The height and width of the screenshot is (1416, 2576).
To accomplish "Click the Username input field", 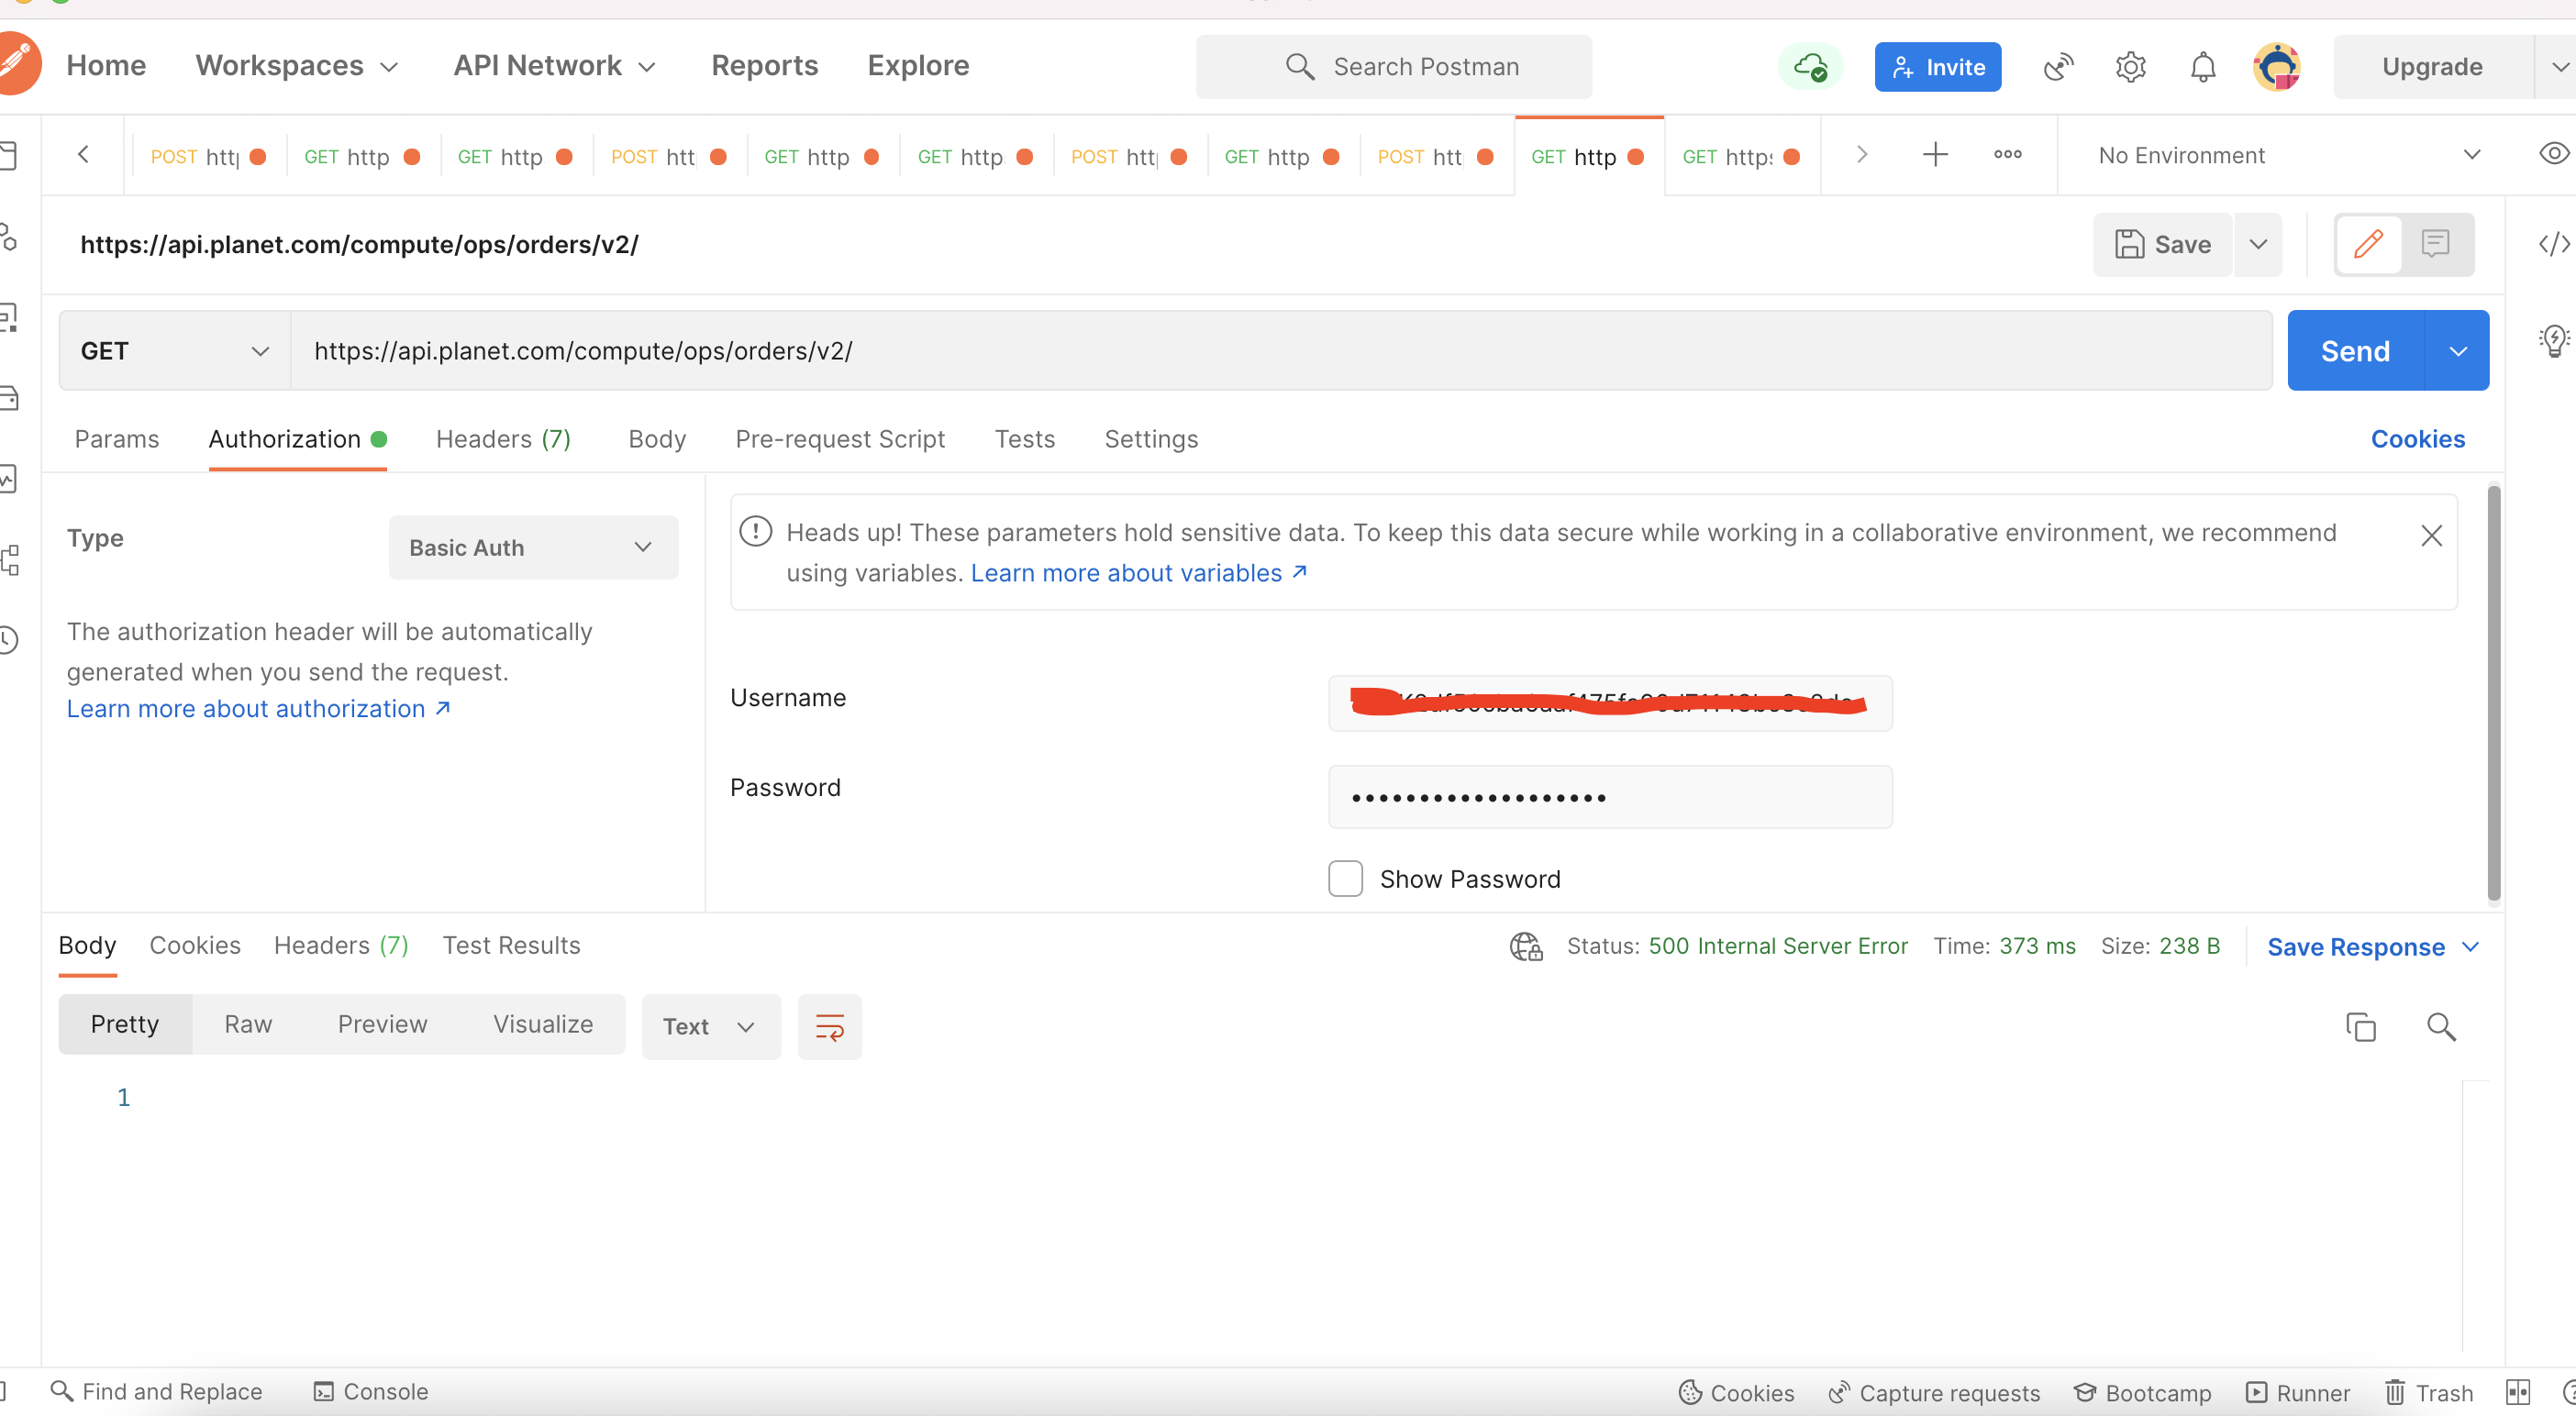I will 1610,703.
